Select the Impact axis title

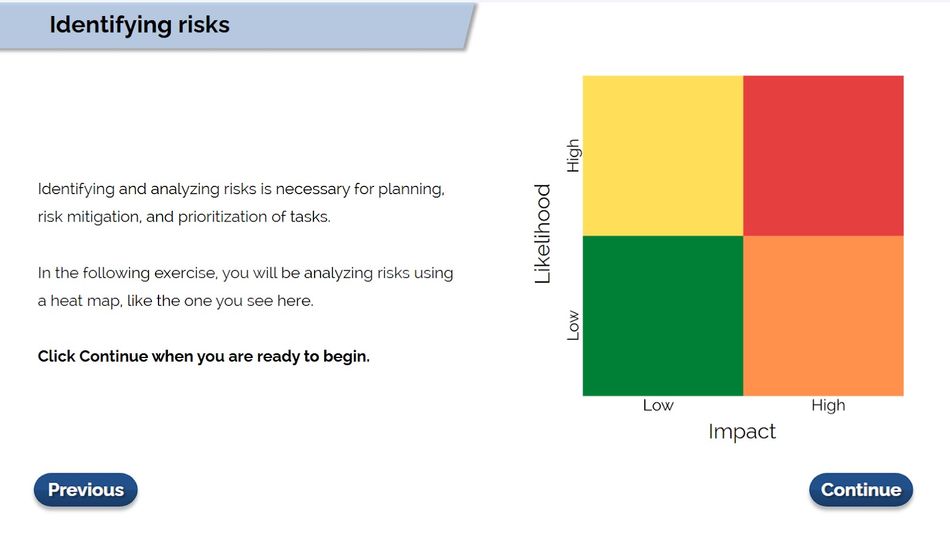[x=742, y=432]
